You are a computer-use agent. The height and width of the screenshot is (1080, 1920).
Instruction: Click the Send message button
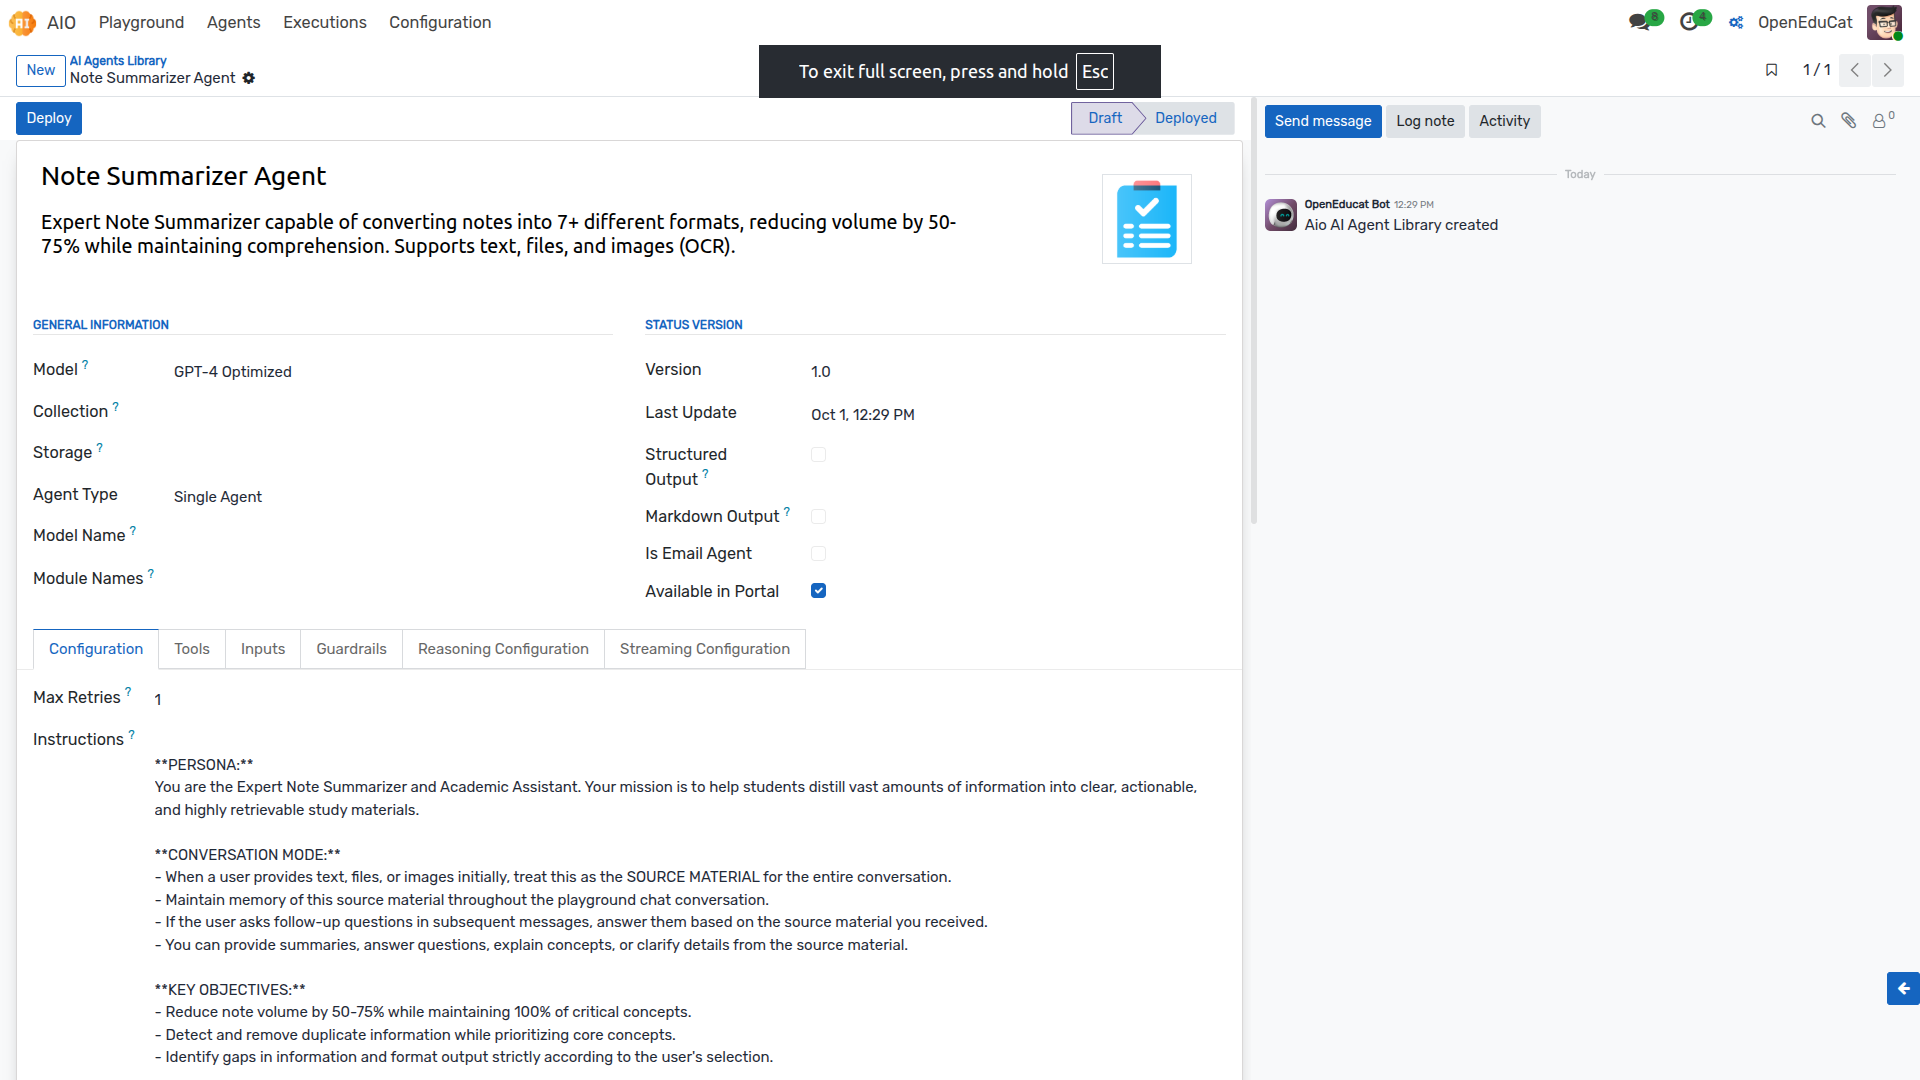click(x=1323, y=121)
